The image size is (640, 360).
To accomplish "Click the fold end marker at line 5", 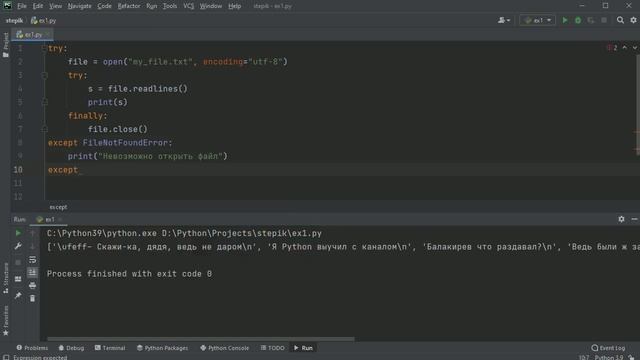I will [x=44, y=102].
